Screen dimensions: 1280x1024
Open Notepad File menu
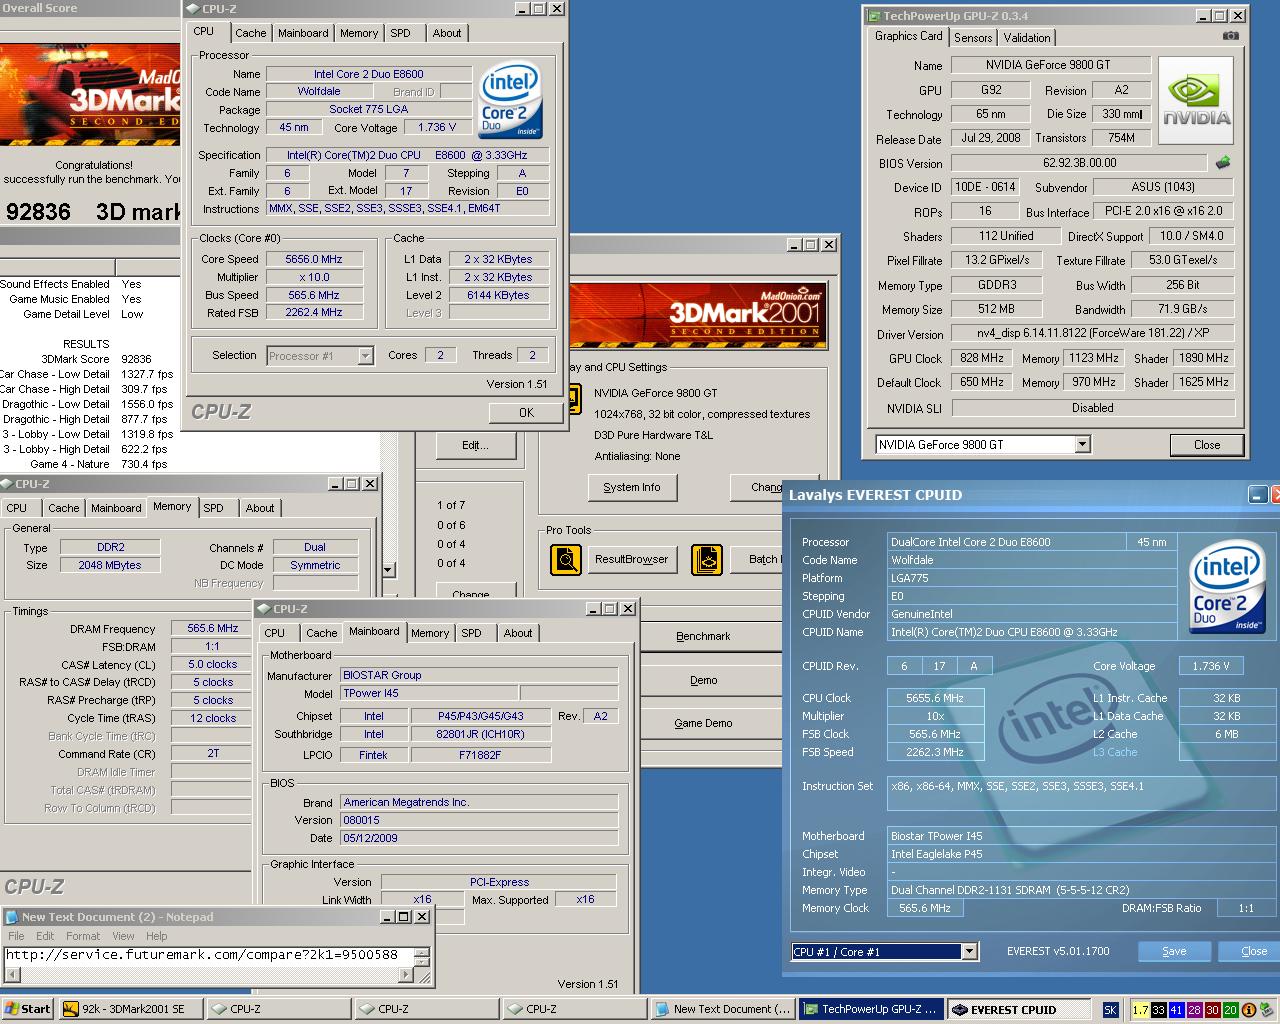coord(16,936)
